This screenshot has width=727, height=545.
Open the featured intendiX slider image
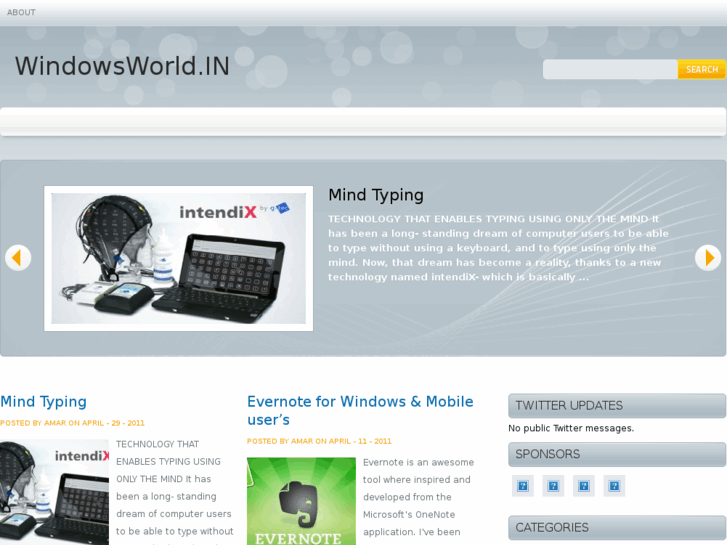coord(179,258)
